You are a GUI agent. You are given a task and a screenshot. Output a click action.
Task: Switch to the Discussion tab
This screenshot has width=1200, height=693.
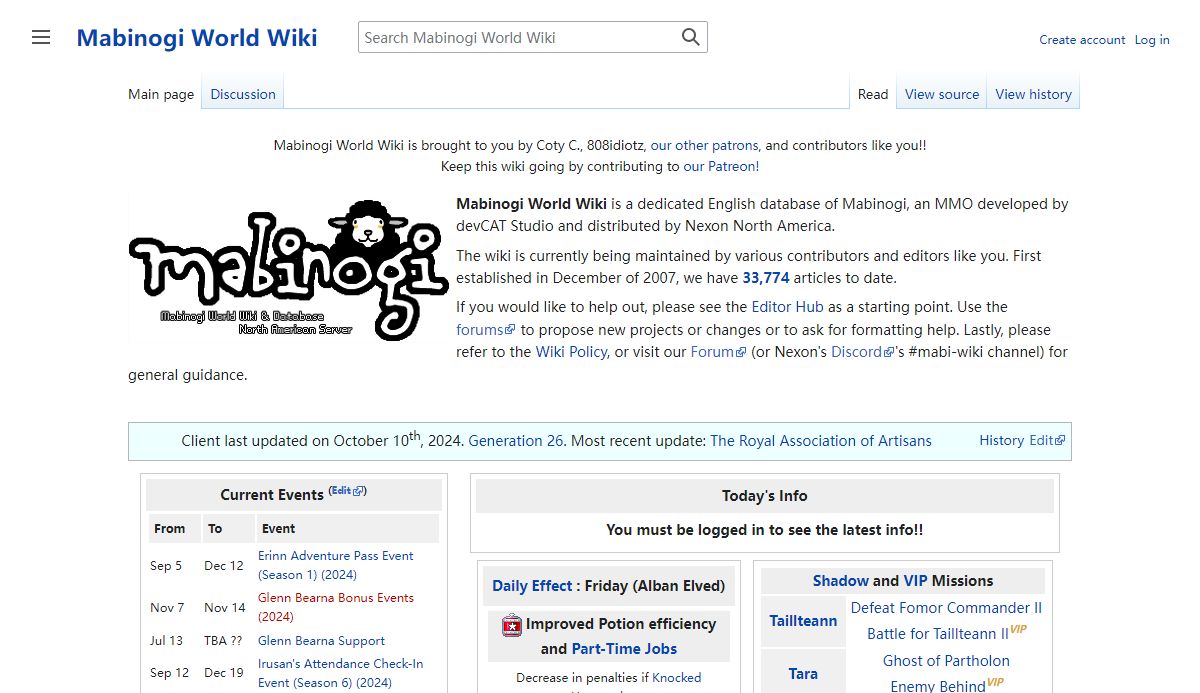pos(243,94)
